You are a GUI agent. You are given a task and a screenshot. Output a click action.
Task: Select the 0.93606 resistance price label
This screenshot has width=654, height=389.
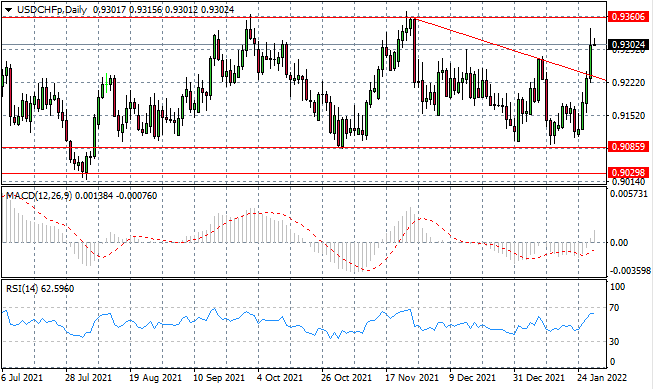click(629, 17)
